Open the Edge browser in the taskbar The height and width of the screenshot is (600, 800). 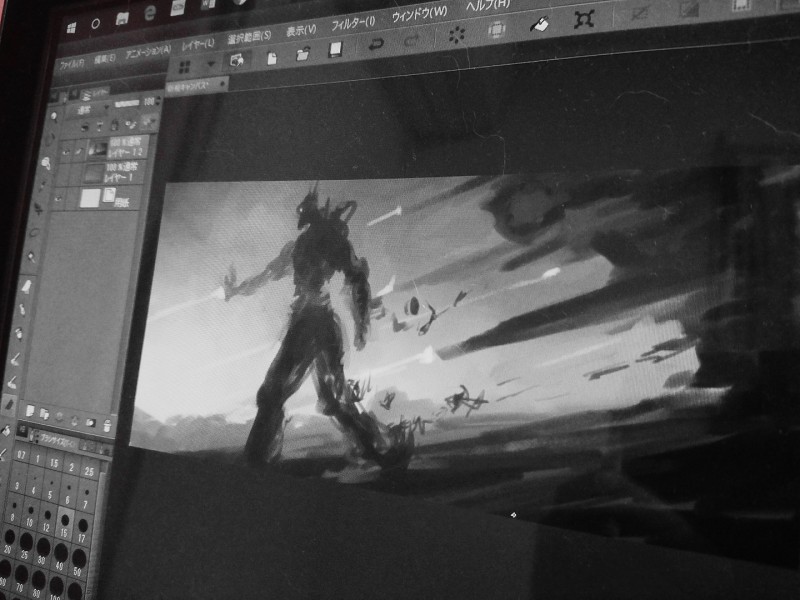coord(149,14)
